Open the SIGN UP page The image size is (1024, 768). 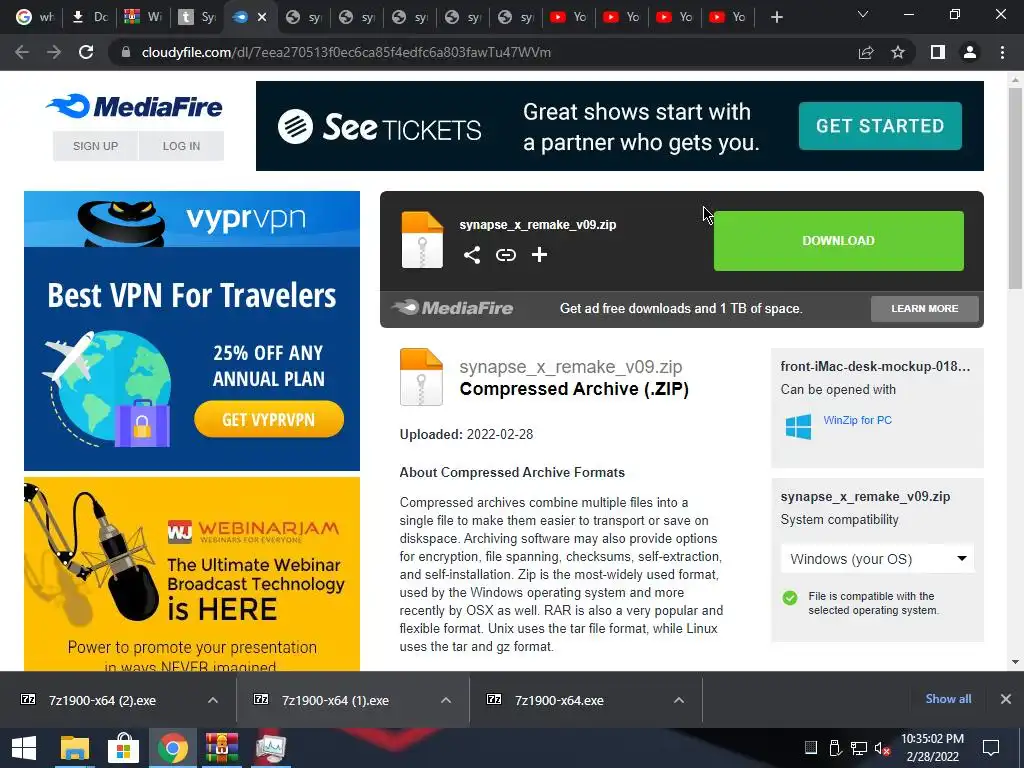(95, 146)
